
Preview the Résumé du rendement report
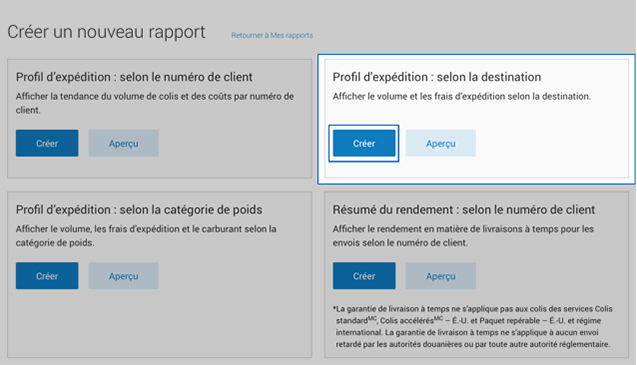441,276
